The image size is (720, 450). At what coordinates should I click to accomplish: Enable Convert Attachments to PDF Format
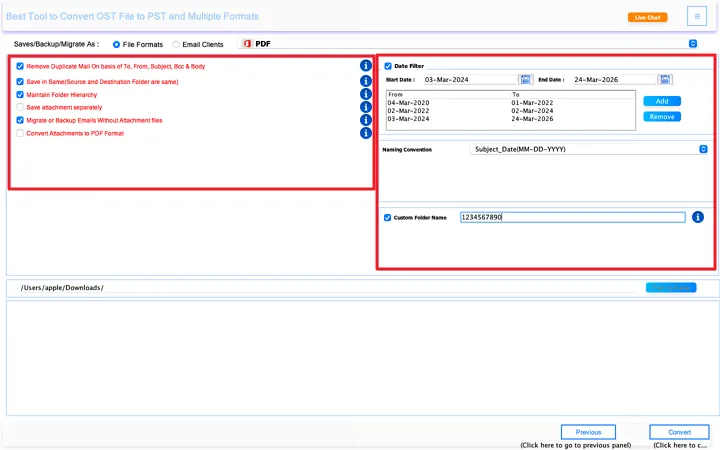point(20,133)
